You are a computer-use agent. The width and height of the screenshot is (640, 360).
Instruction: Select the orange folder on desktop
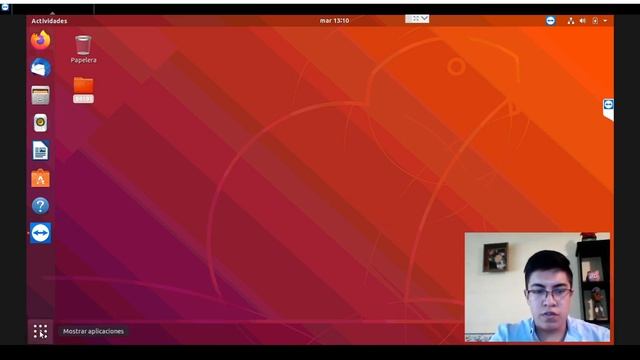tap(83, 90)
